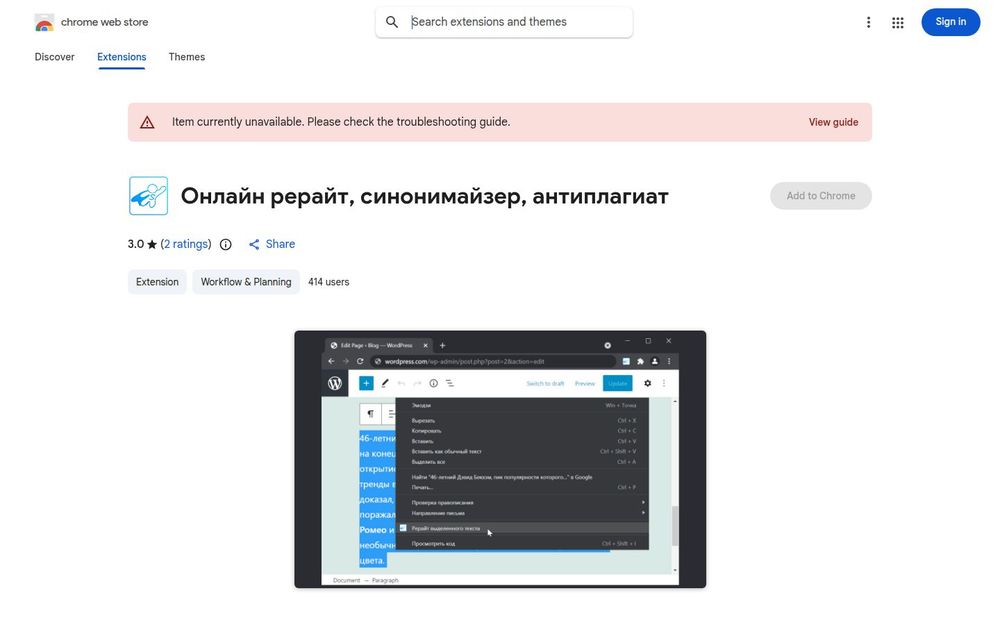The image size is (1000, 625).
Task: Click the Share link
Action: pyautogui.click(x=272, y=244)
